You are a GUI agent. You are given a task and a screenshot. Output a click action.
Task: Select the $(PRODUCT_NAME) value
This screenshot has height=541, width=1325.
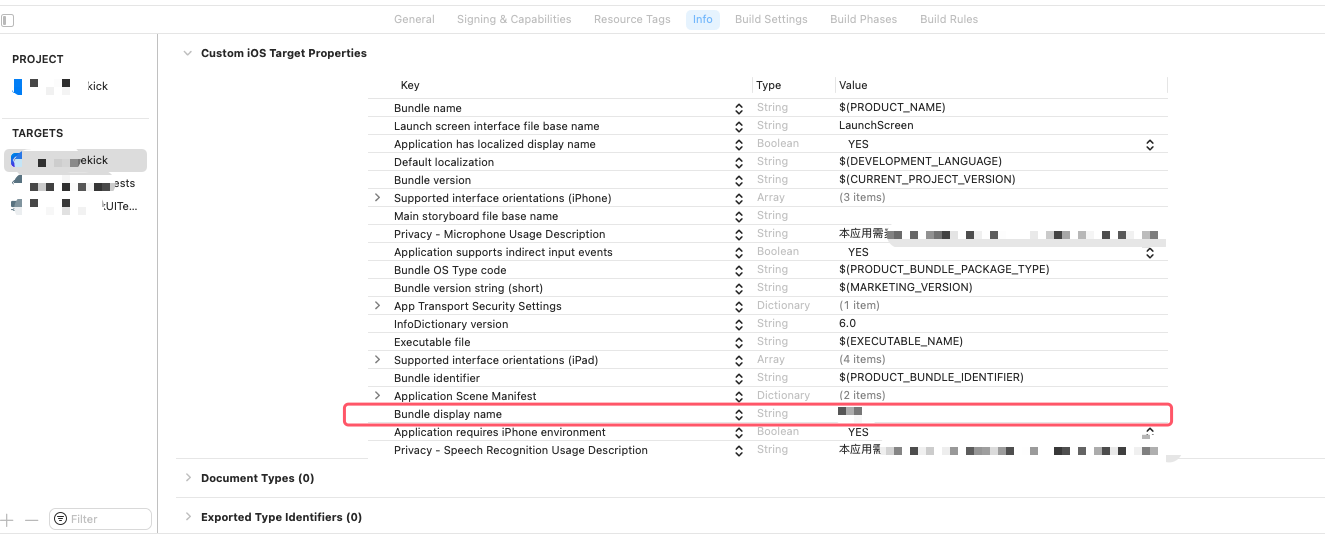pyautogui.click(x=892, y=108)
